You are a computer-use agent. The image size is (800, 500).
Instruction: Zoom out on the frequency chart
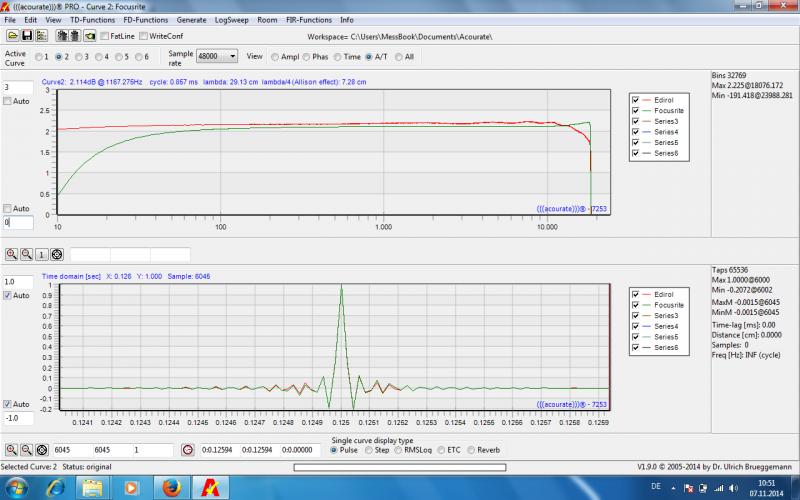coord(27,254)
